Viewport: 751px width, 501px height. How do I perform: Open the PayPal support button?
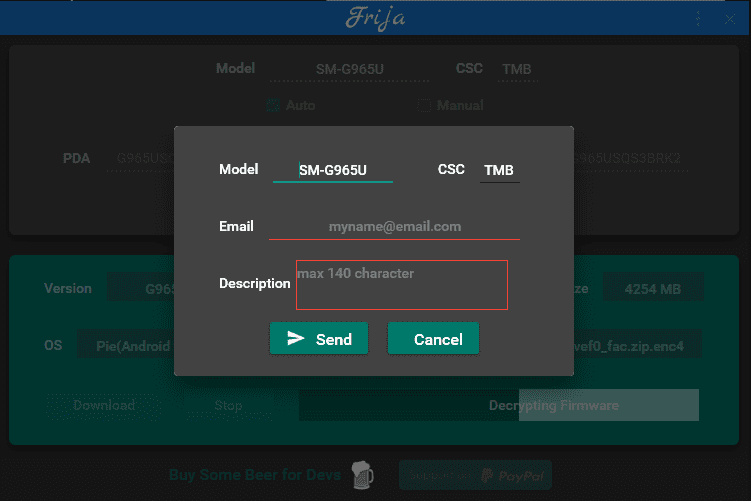475,475
